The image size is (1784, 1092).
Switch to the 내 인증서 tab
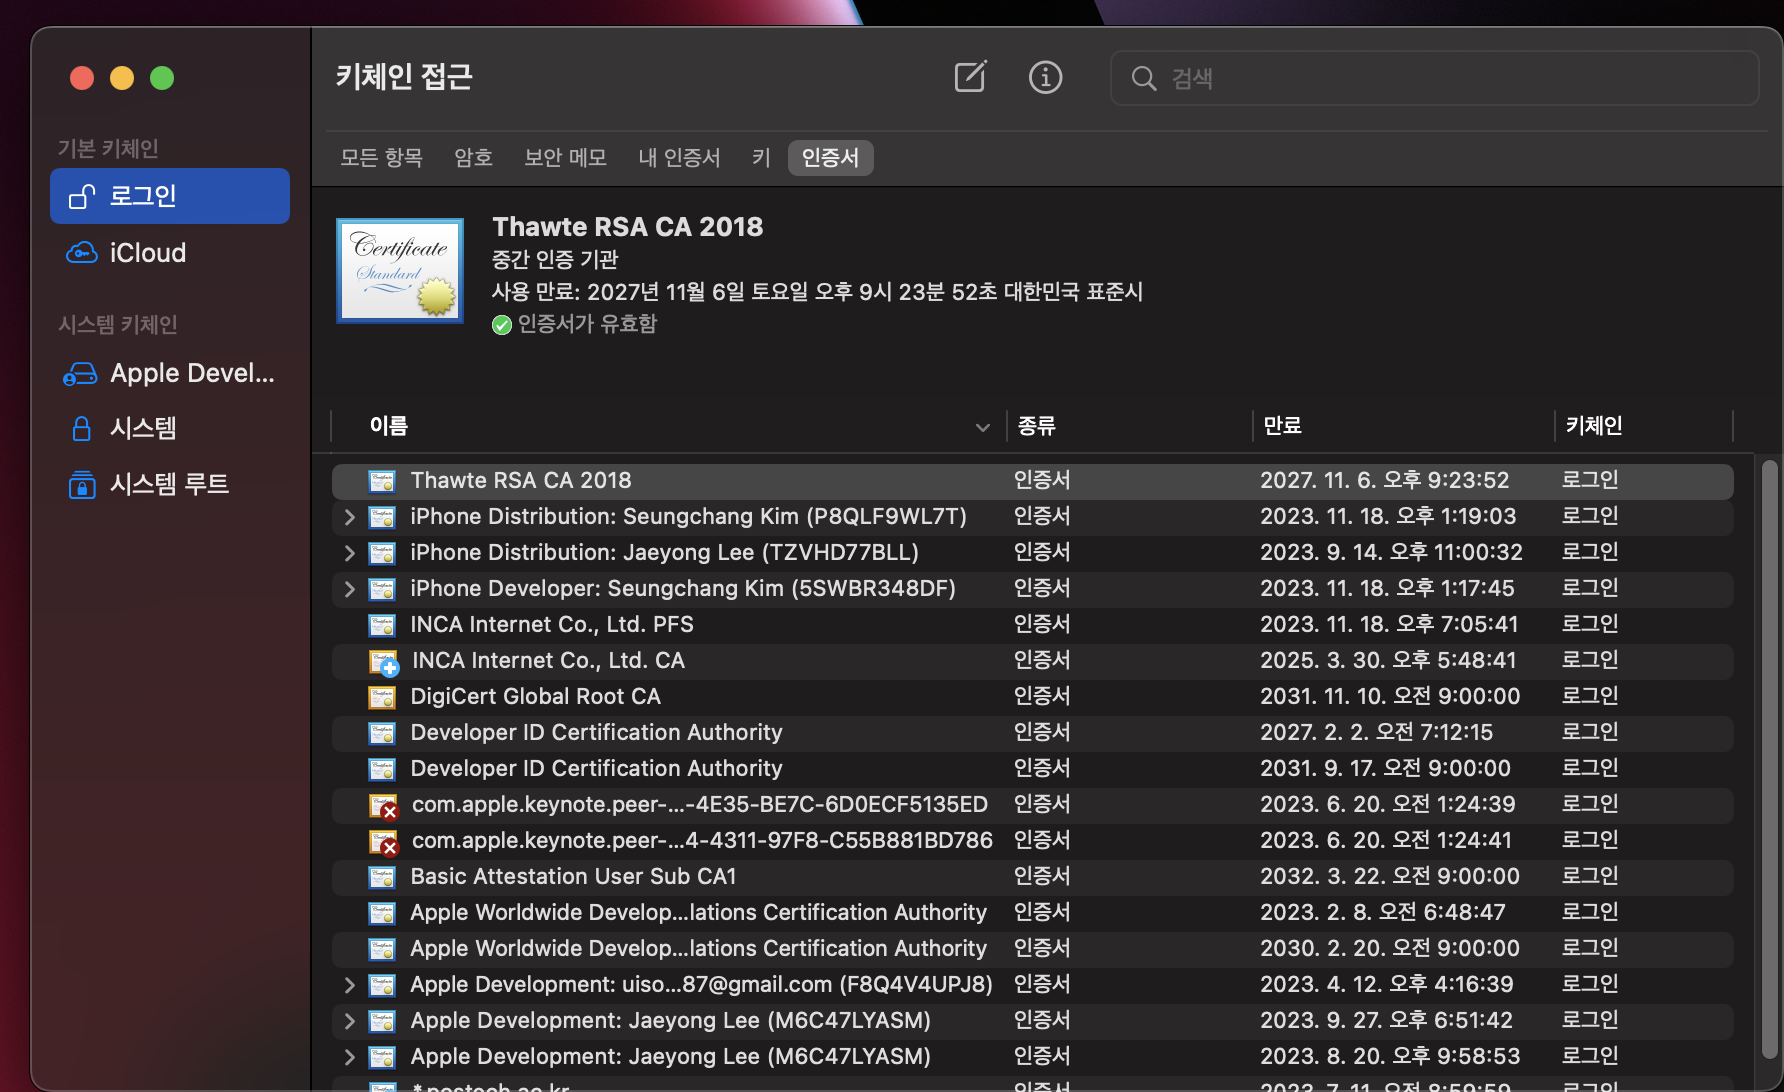tap(679, 158)
